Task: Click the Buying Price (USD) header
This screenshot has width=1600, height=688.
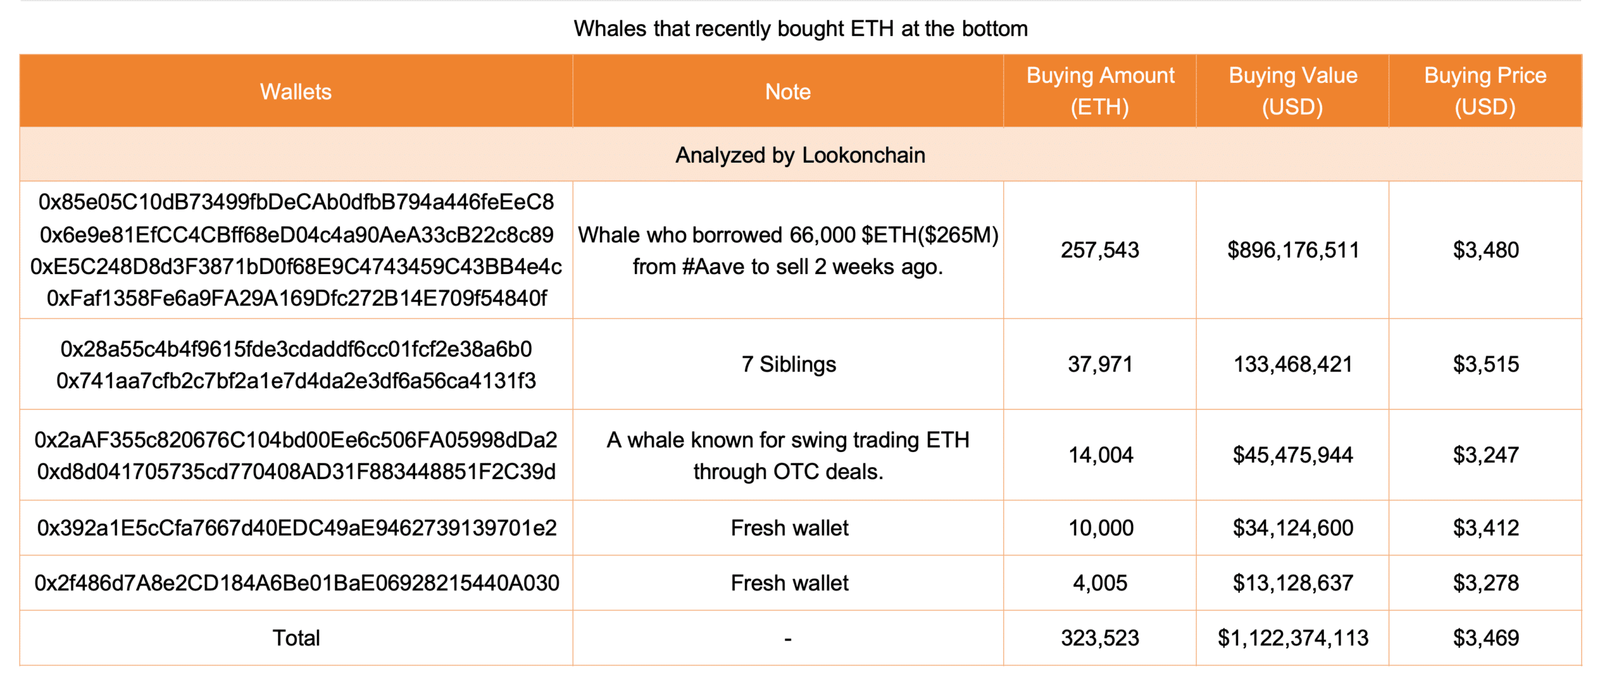Action: (x=1485, y=92)
